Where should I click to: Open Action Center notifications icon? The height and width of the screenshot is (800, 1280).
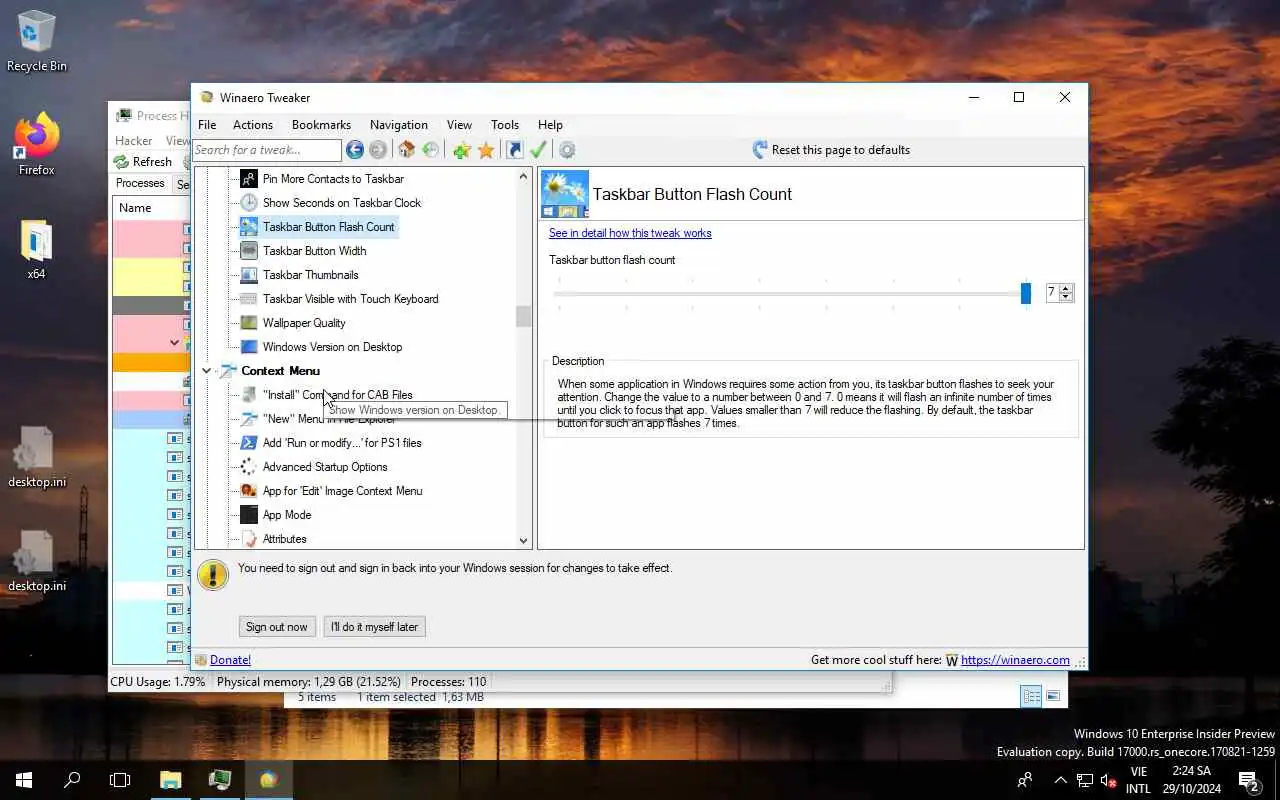1248,780
